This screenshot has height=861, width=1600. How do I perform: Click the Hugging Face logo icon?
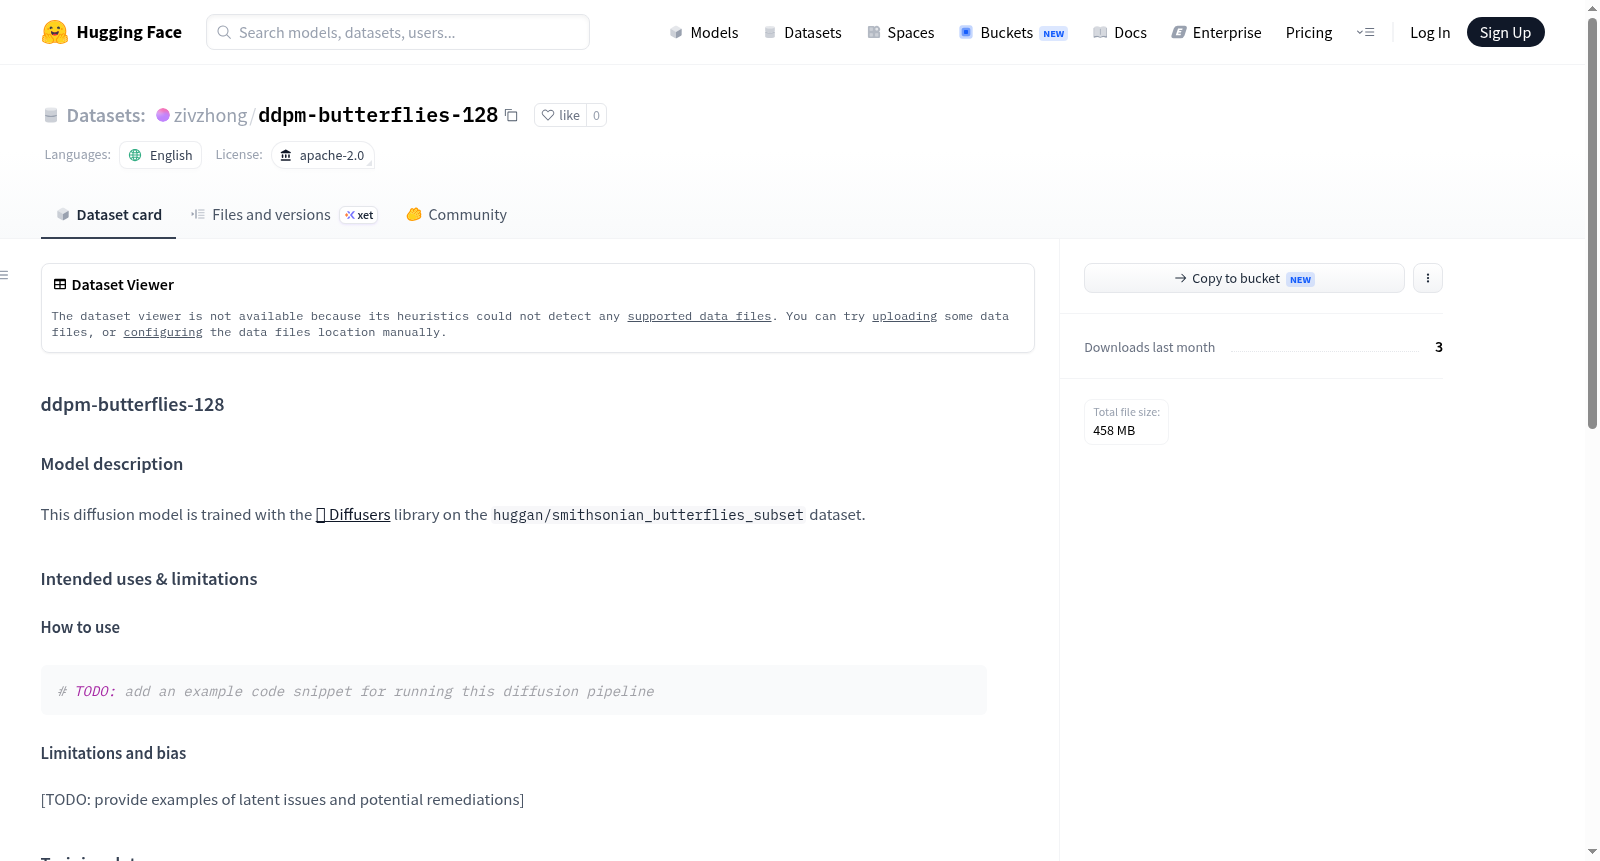click(x=55, y=32)
